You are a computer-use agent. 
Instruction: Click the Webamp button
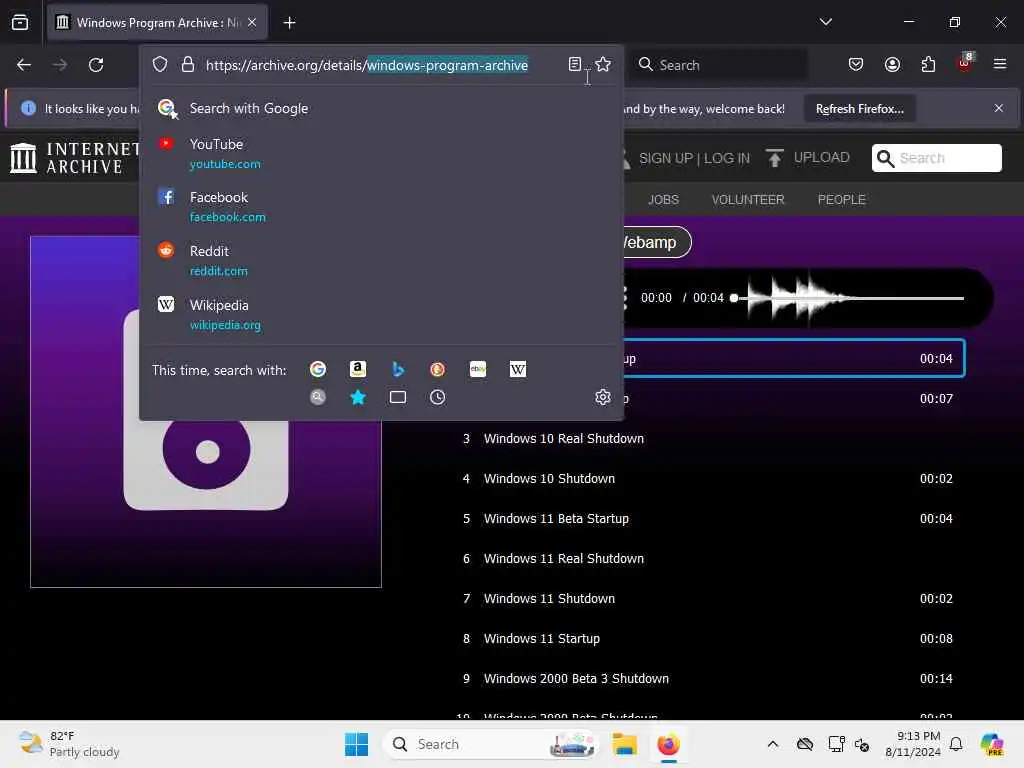pos(655,242)
